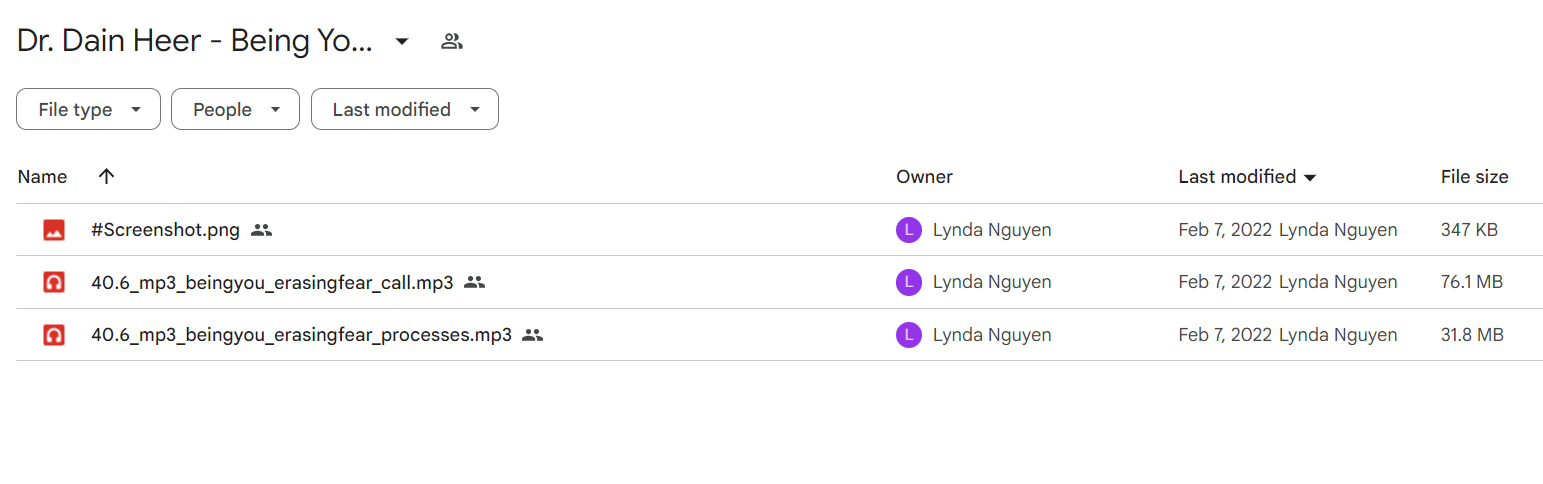Viewport: 1543px width, 484px height.
Task: Click shared icon next to erasingfear_call.mp3
Action: coord(475,282)
